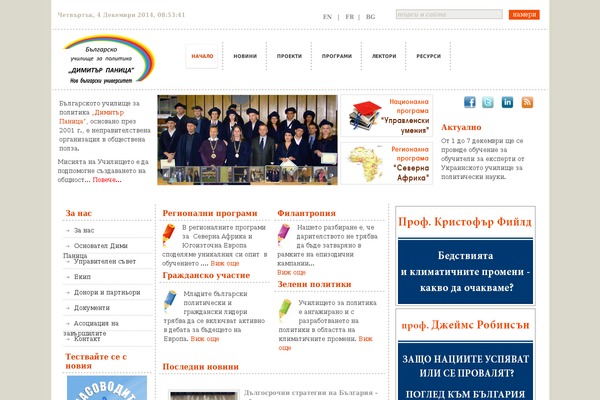Click the Africa map image

(x=365, y=163)
